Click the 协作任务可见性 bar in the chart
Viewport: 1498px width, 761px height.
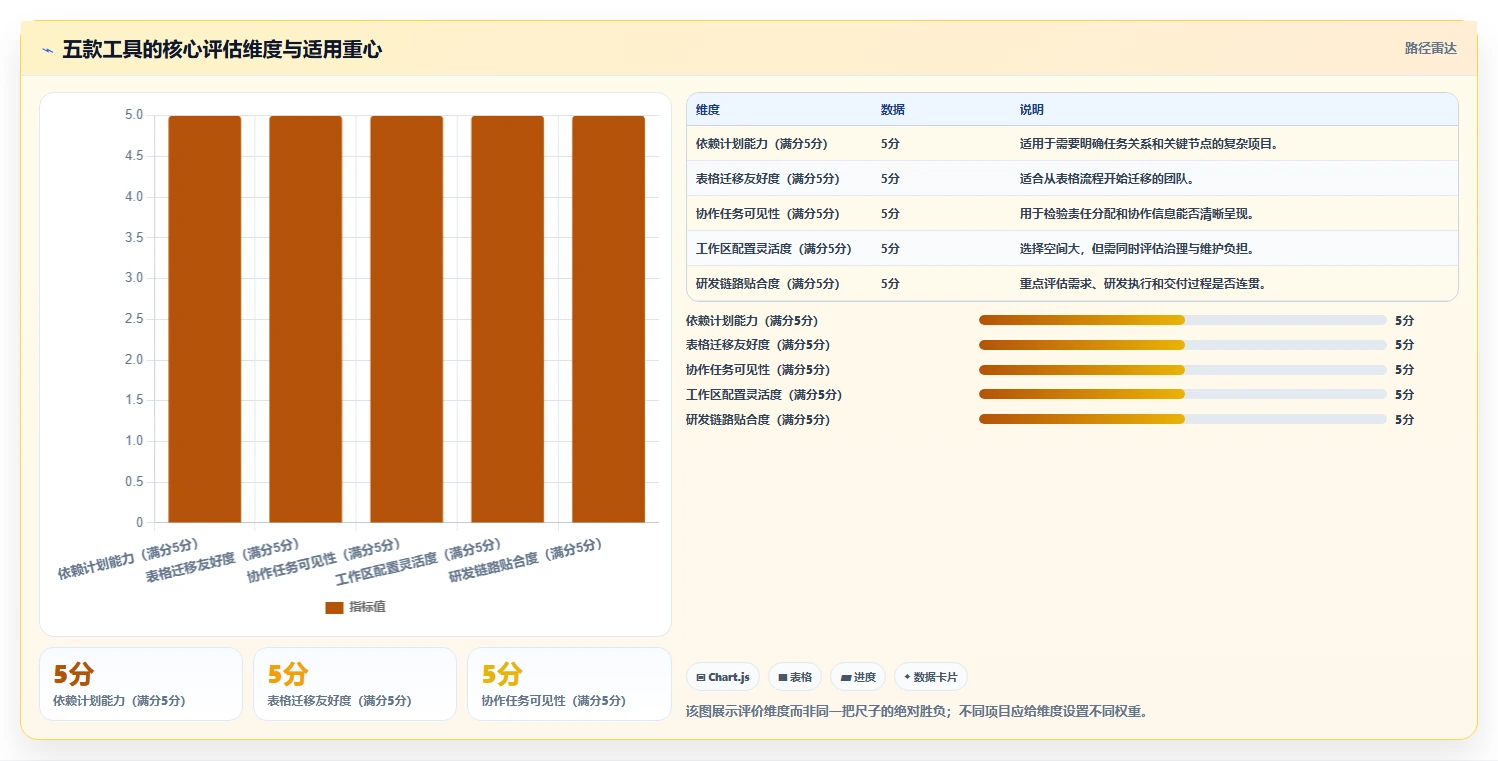[x=406, y=319]
